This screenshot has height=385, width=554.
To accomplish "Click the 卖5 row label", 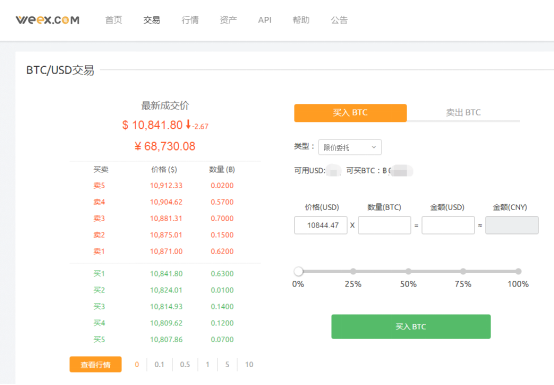I will (99, 185).
